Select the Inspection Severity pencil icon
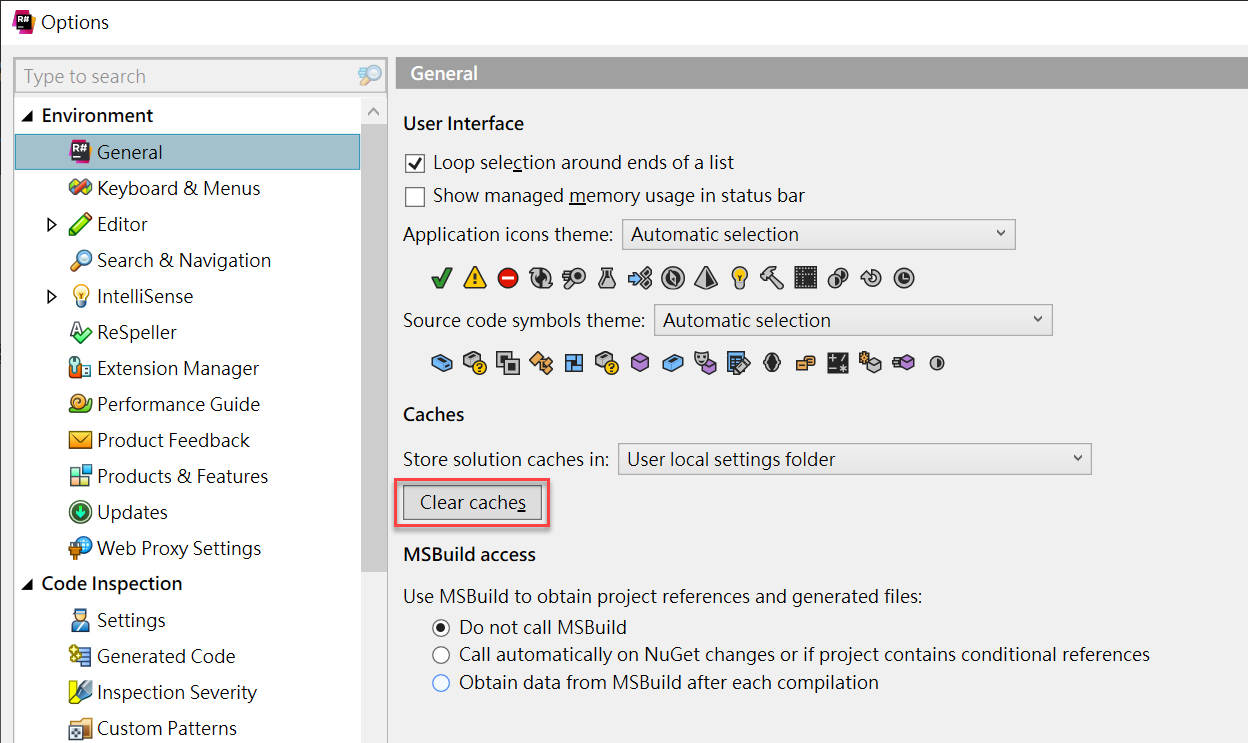 [78, 692]
